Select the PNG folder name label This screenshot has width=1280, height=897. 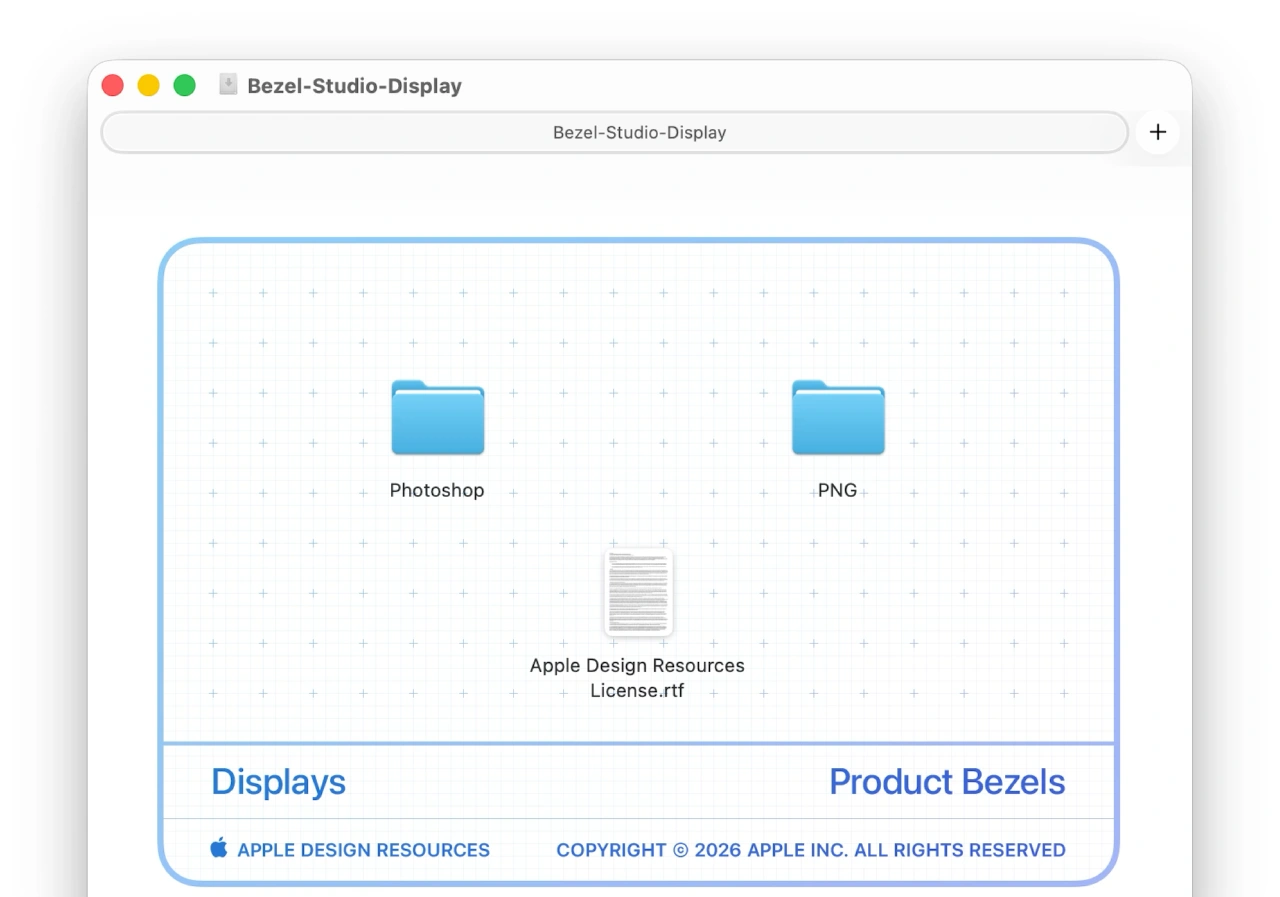click(837, 490)
